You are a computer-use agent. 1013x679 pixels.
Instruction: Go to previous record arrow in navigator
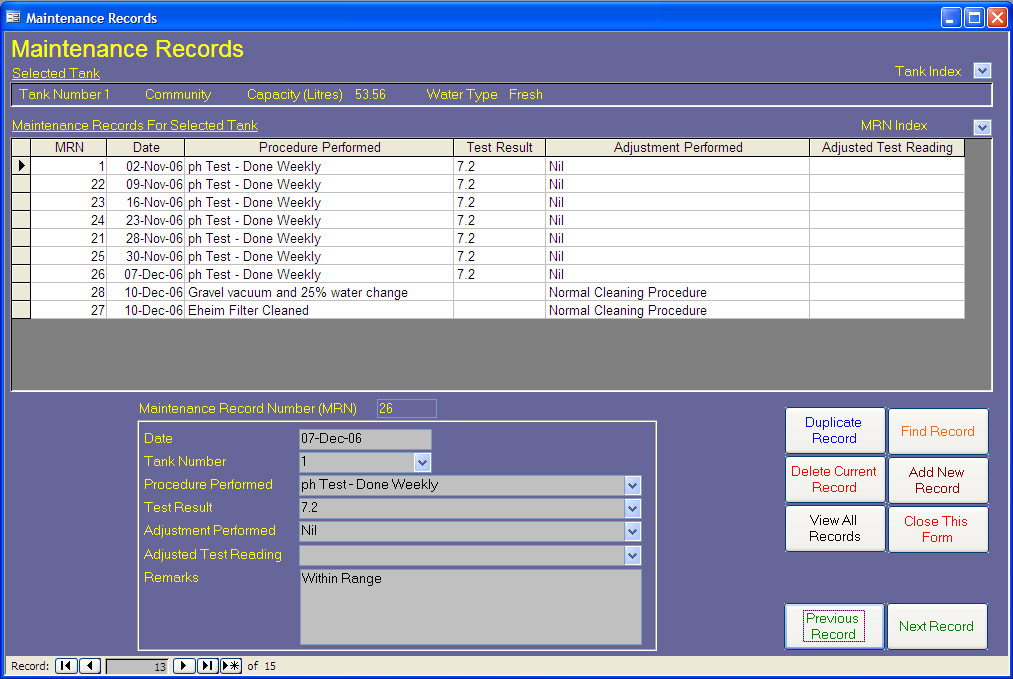point(90,665)
